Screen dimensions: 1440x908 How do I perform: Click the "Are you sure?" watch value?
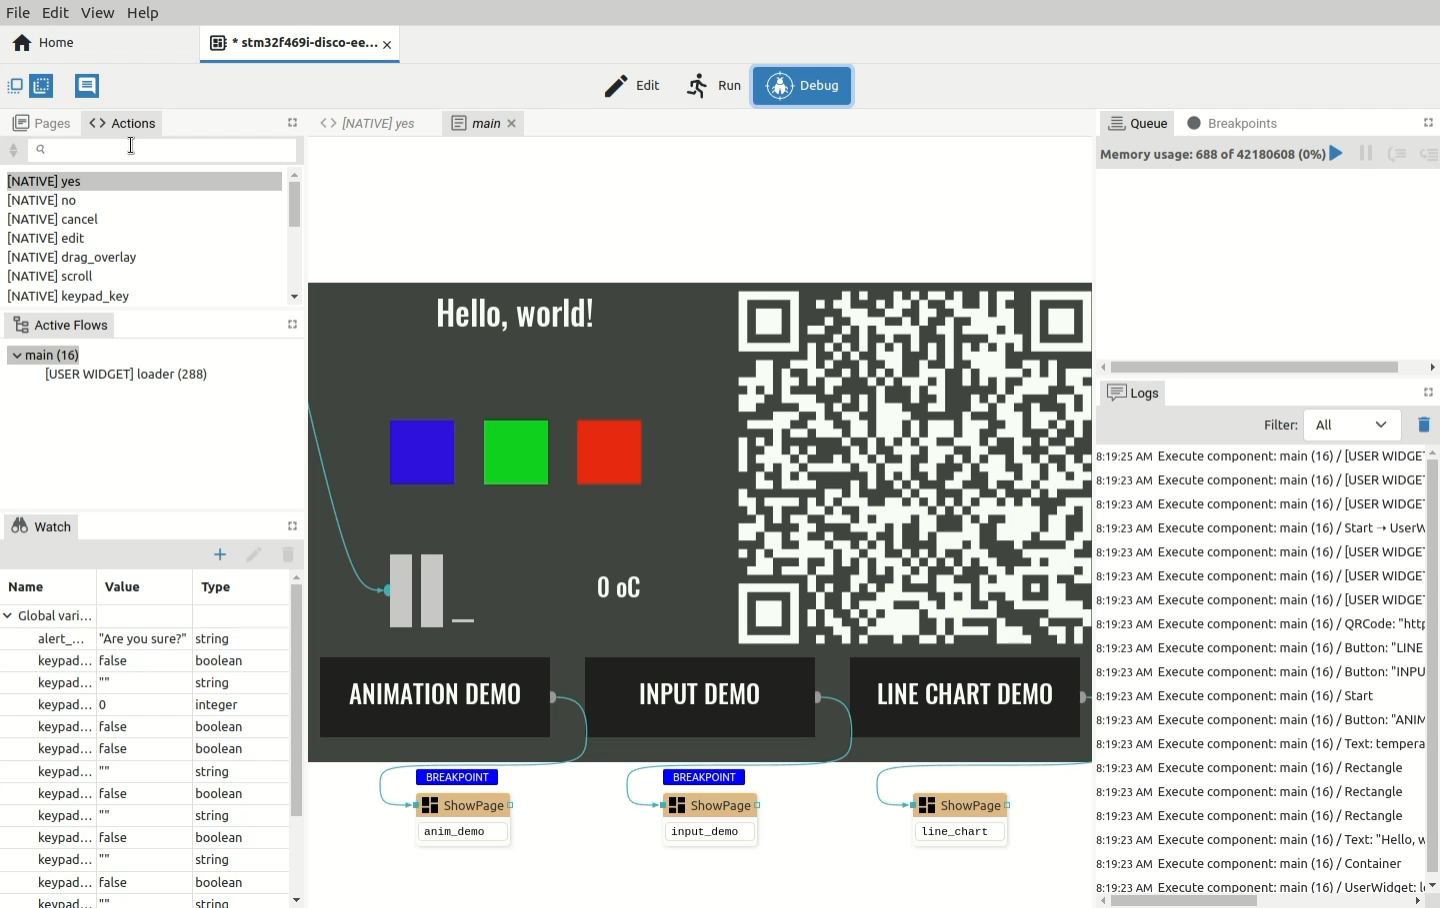(x=143, y=638)
